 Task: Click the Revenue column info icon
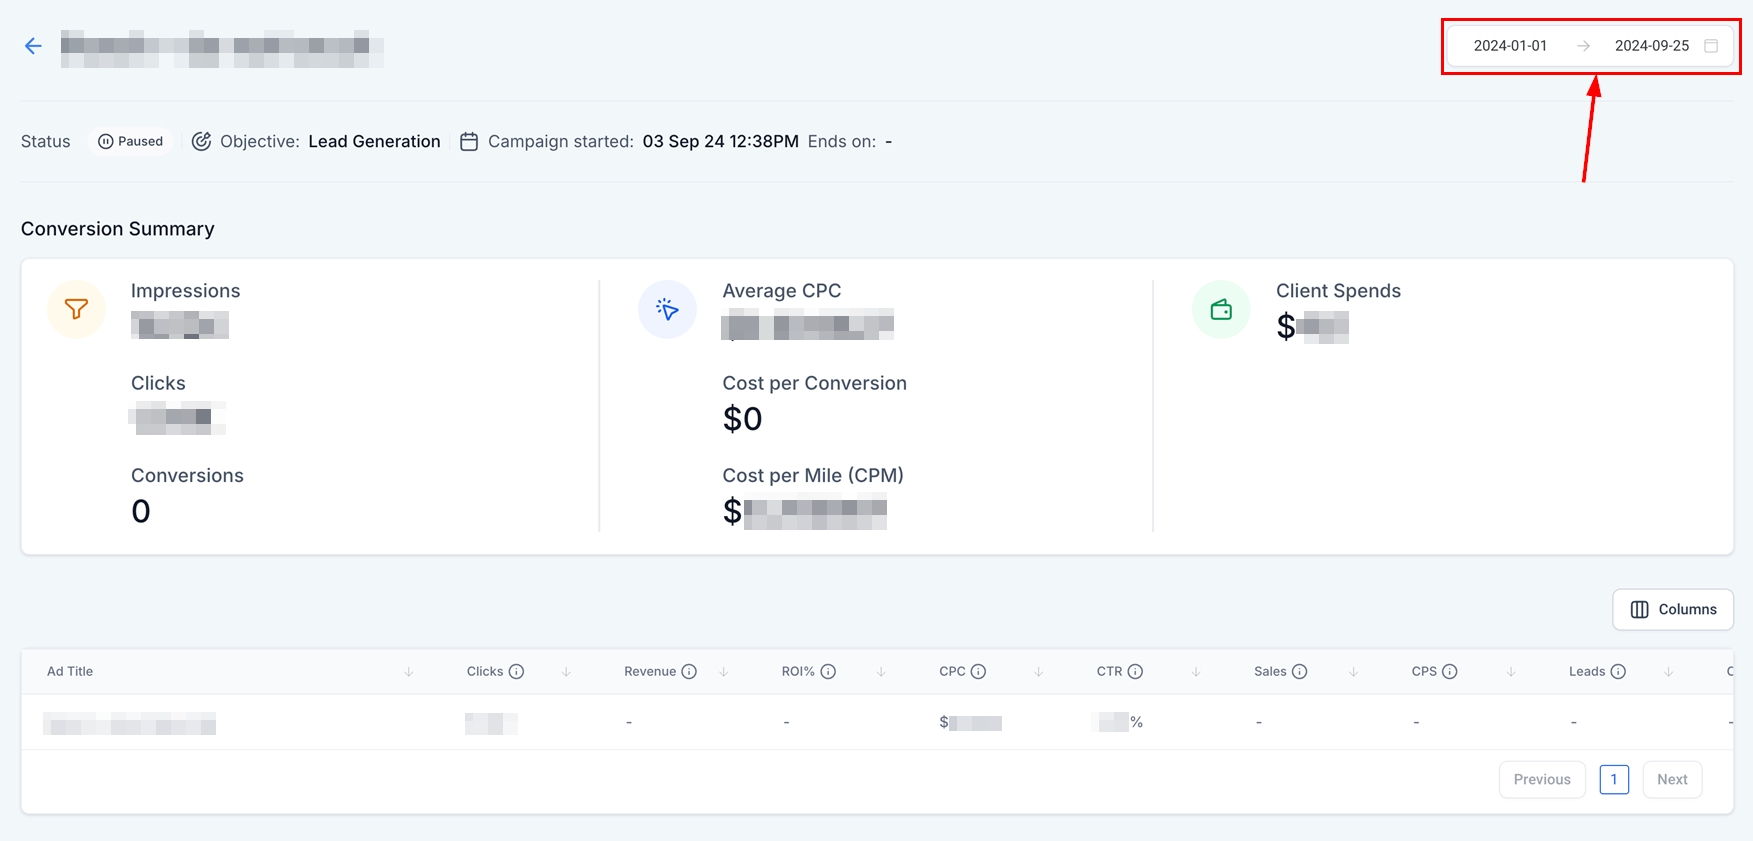tap(689, 672)
